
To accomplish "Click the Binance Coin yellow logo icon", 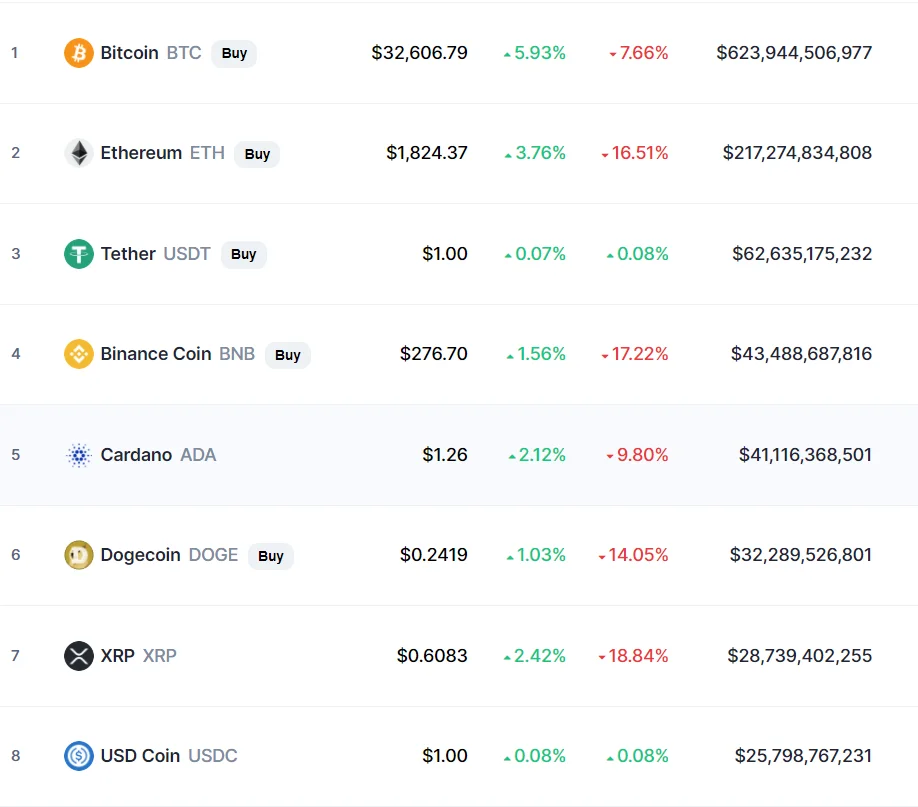I will (x=78, y=354).
